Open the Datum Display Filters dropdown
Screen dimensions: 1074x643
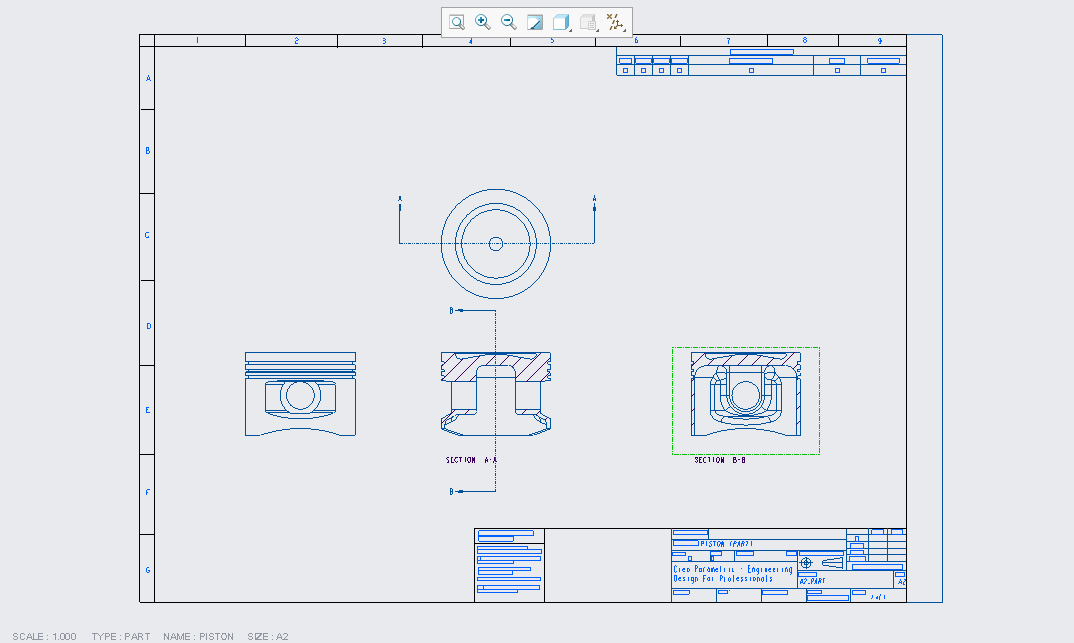(616, 22)
